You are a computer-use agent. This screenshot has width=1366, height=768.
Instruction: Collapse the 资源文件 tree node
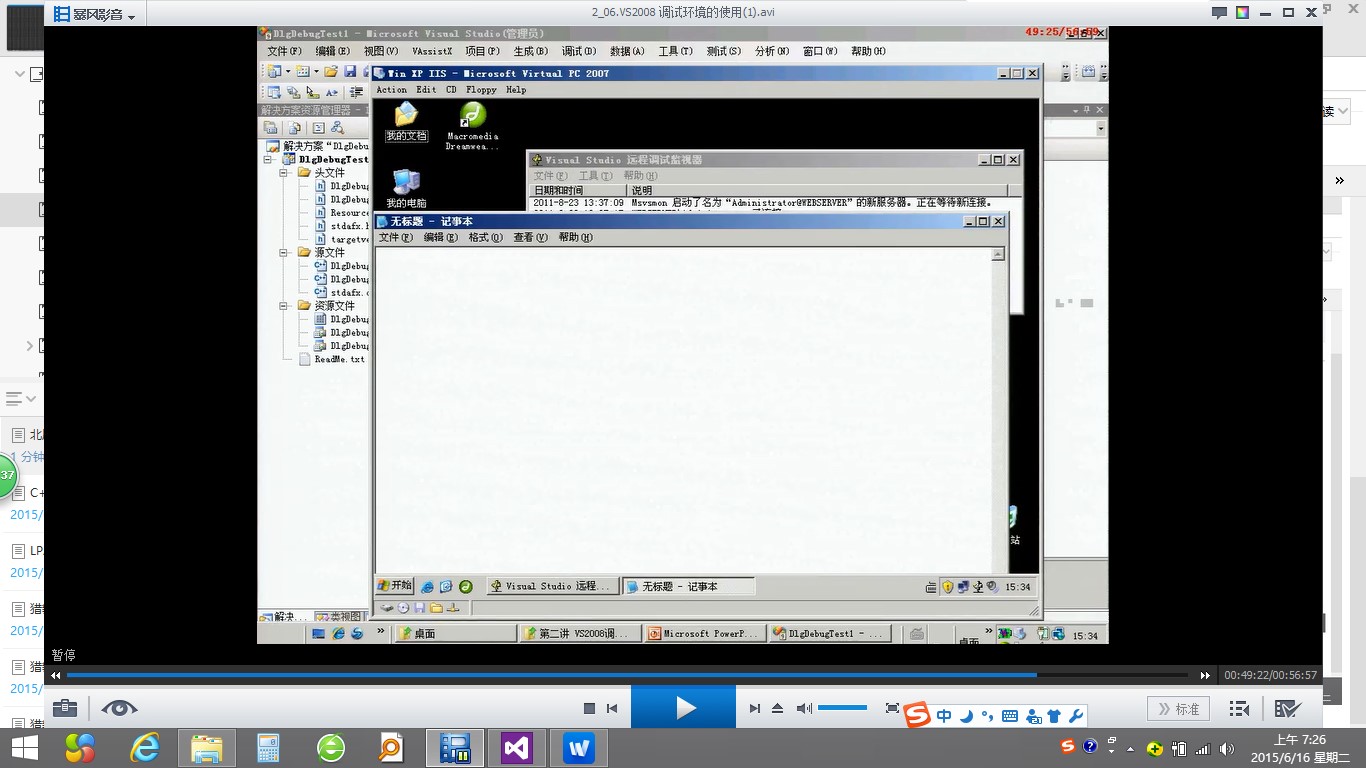(283, 306)
